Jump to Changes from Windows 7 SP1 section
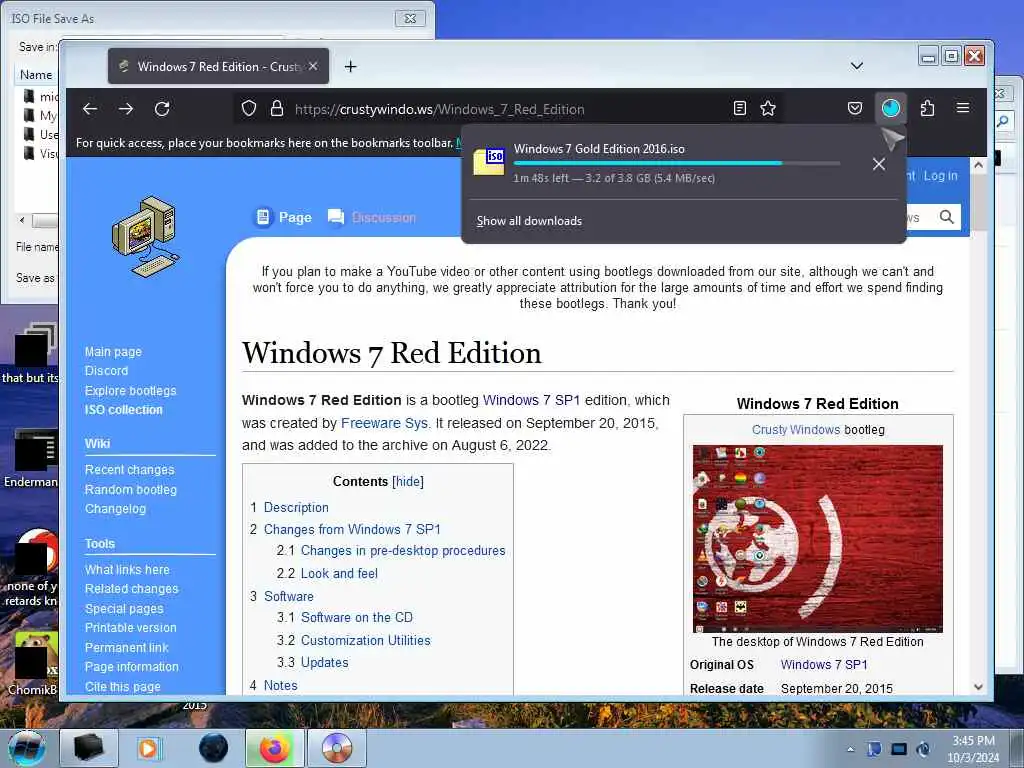Viewport: 1024px width, 768px height. pos(352,529)
